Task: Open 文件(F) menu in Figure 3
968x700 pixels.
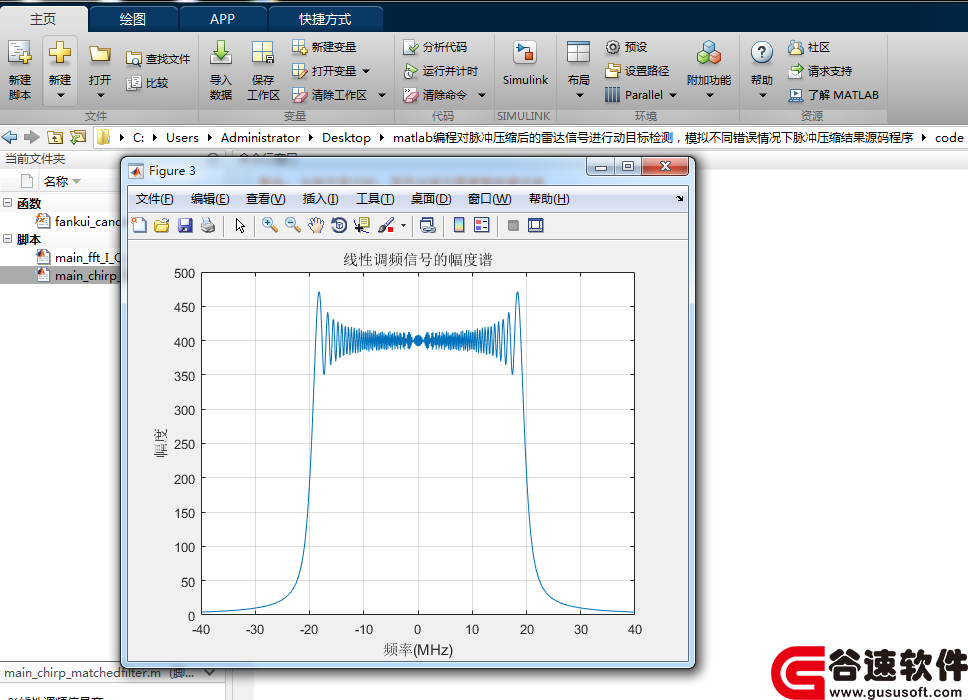Action: click(154, 199)
